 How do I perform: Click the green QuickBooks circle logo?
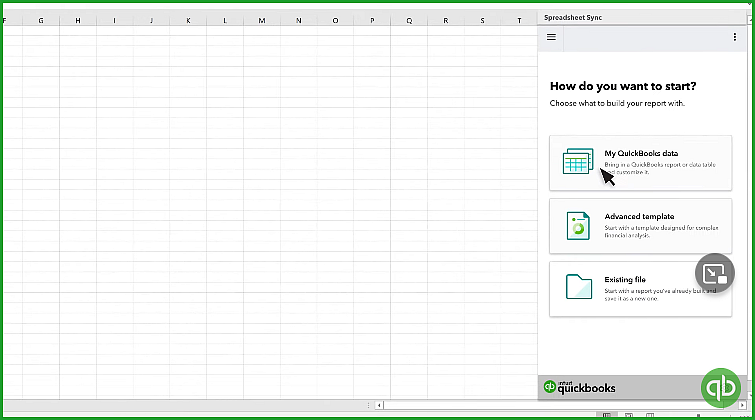click(x=720, y=388)
